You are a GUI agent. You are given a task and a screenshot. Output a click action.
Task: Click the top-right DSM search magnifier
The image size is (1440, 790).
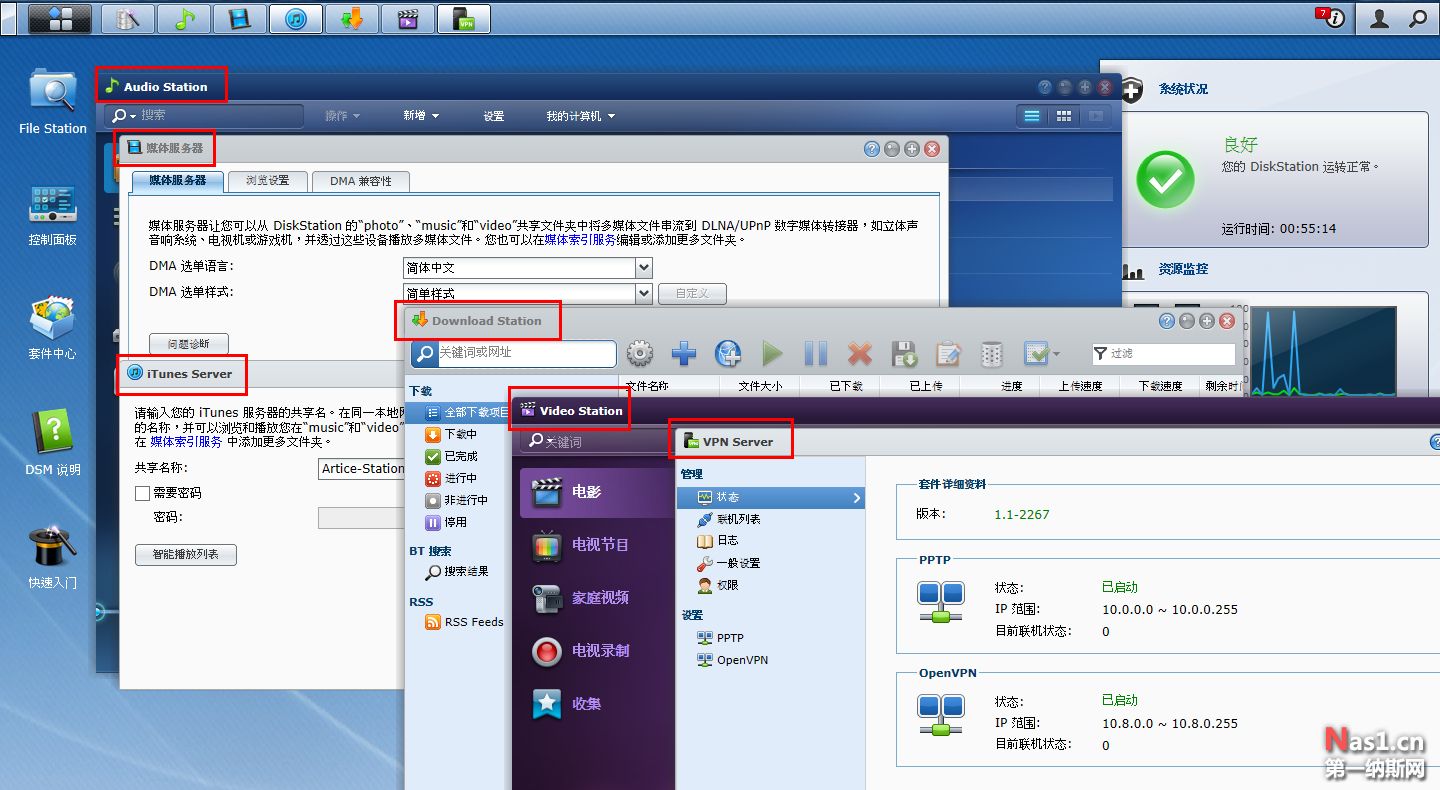click(x=1418, y=18)
